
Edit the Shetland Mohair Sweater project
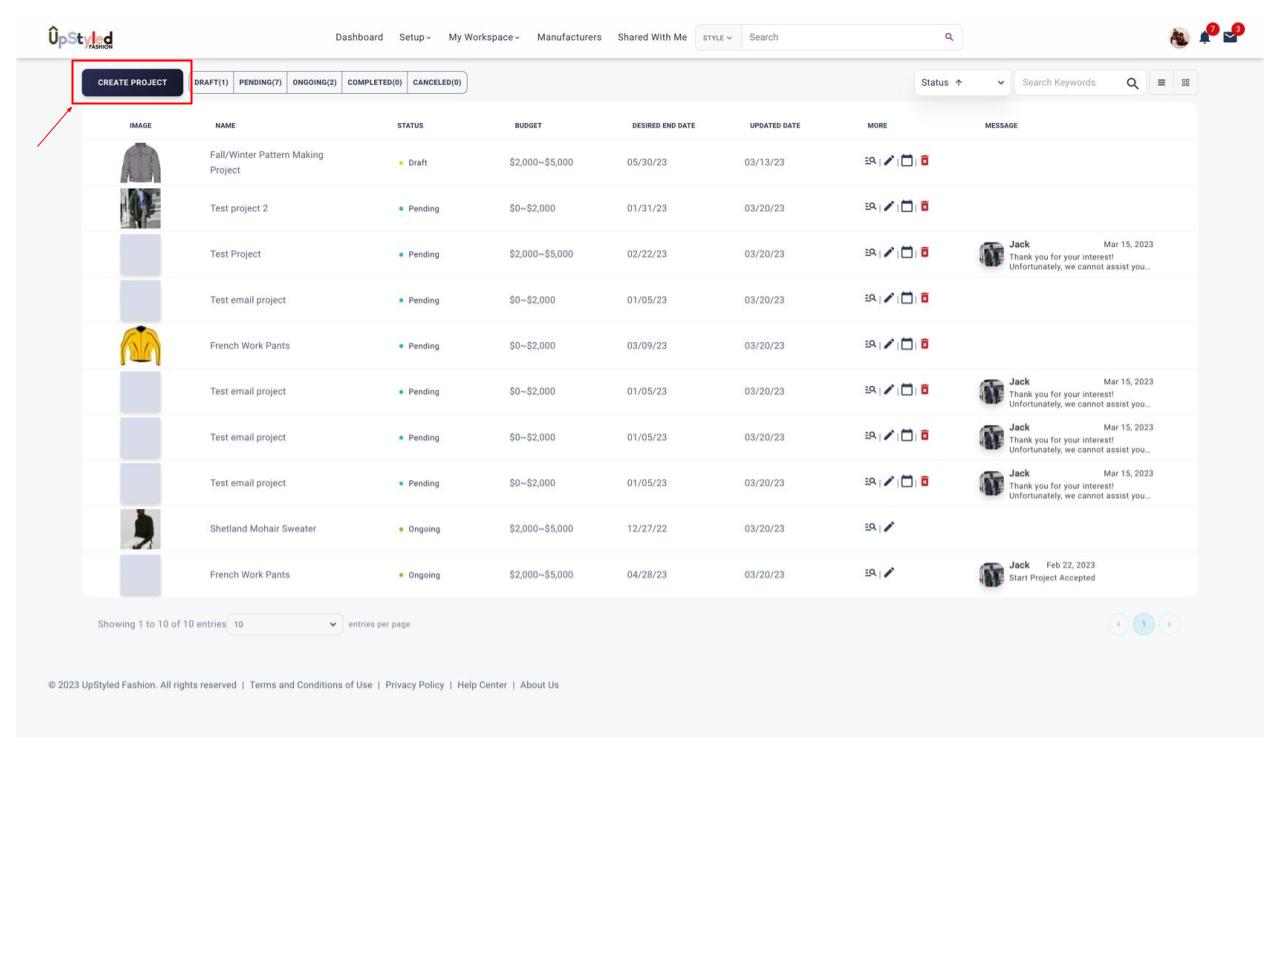point(889,528)
